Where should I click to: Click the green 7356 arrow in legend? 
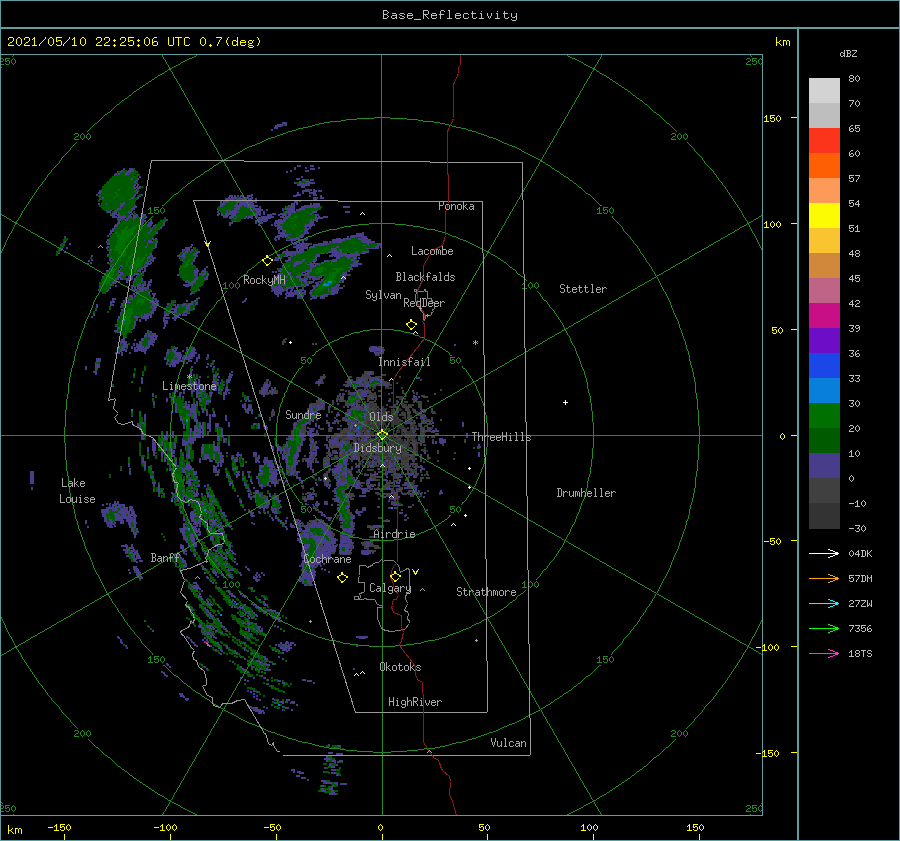[824, 629]
